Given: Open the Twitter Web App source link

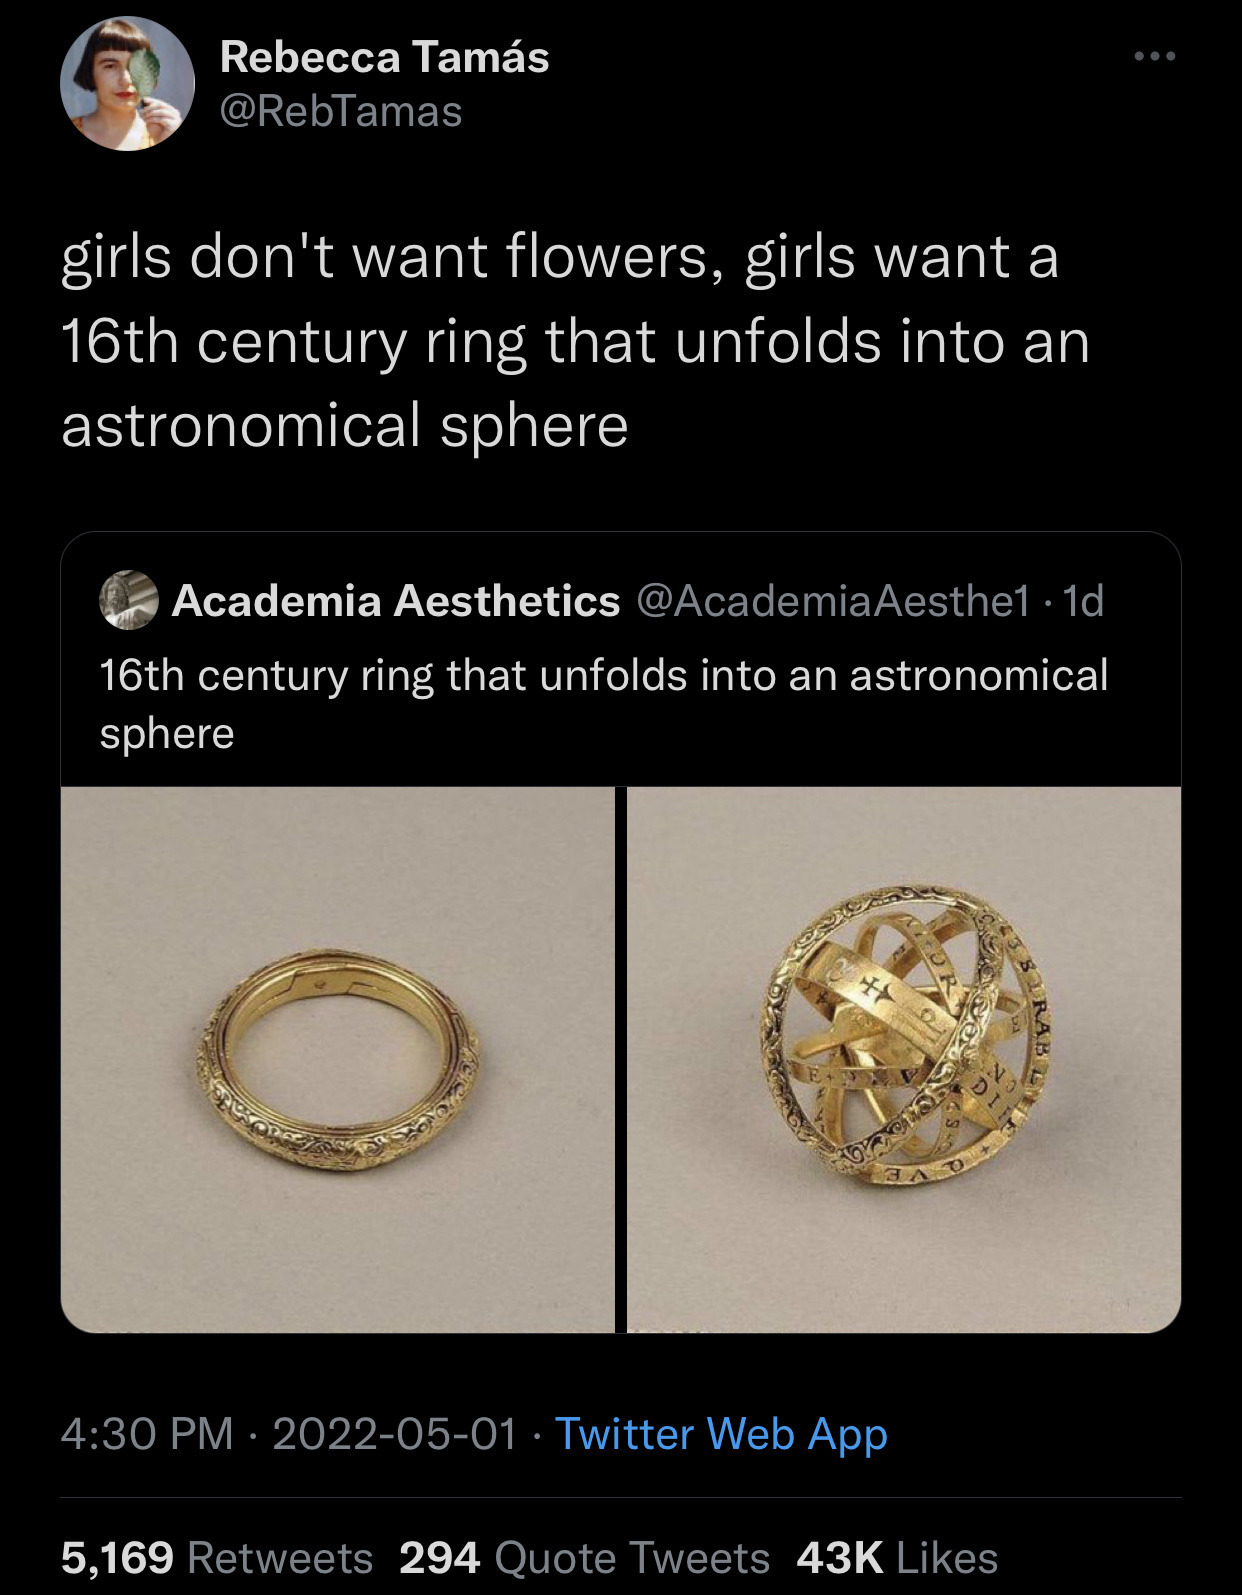Looking at the screenshot, I should 721,1434.
